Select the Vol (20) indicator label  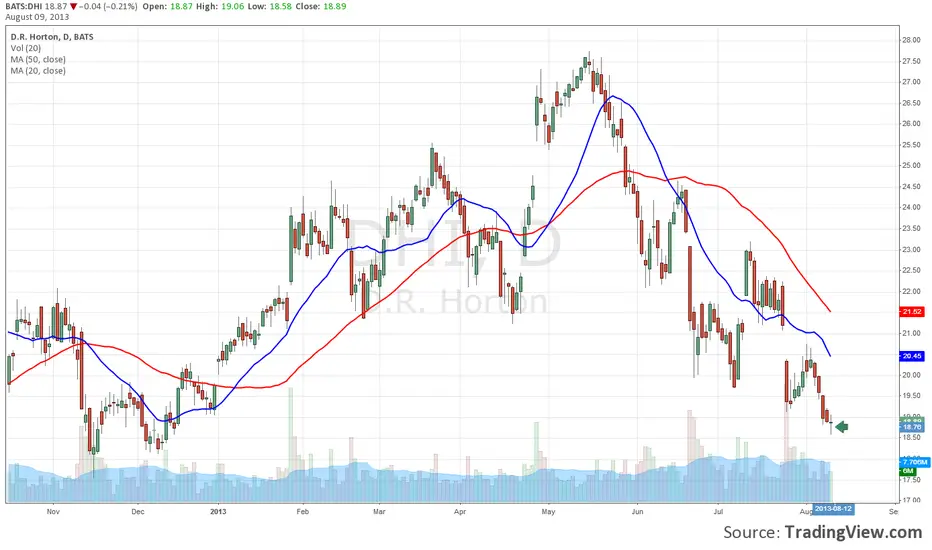(26, 48)
